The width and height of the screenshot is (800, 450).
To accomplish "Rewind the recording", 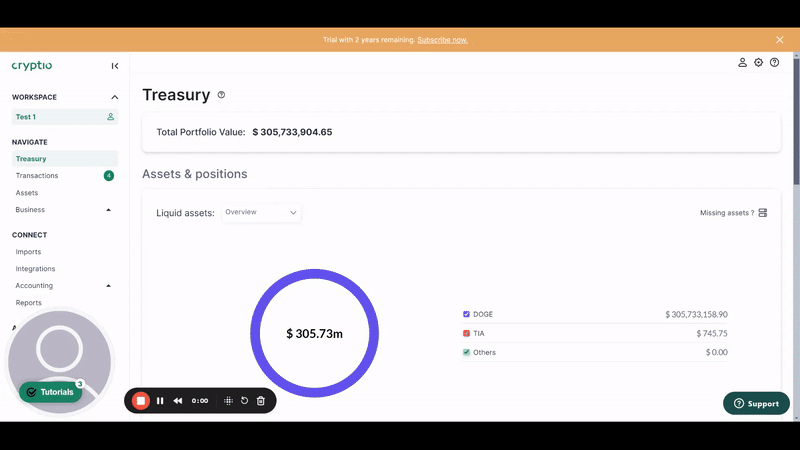I will 178,401.
